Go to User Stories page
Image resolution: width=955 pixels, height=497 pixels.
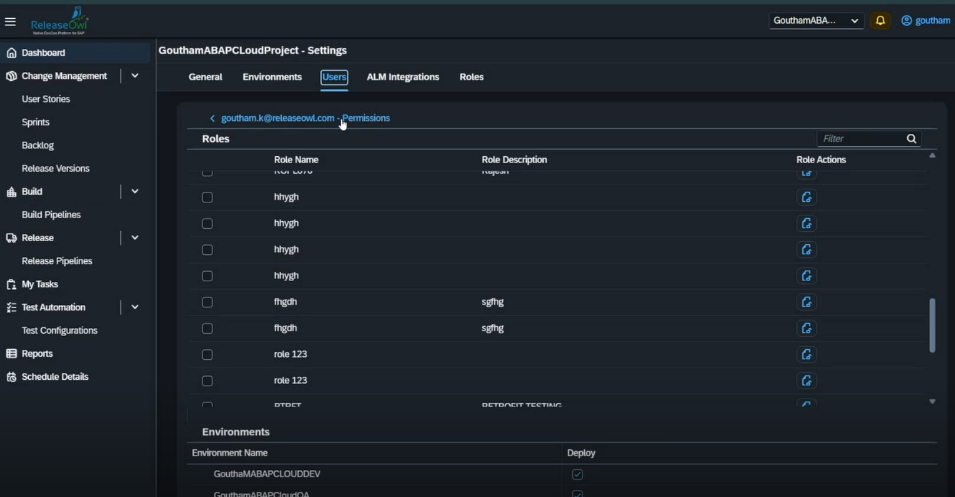click(x=46, y=99)
